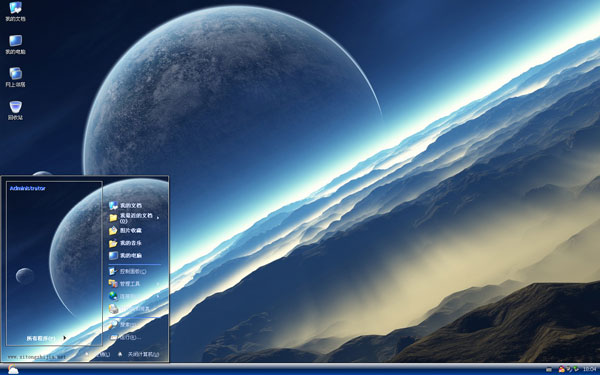Open the 我的电脑 desktop icon
The image size is (600, 375).
tap(15, 44)
